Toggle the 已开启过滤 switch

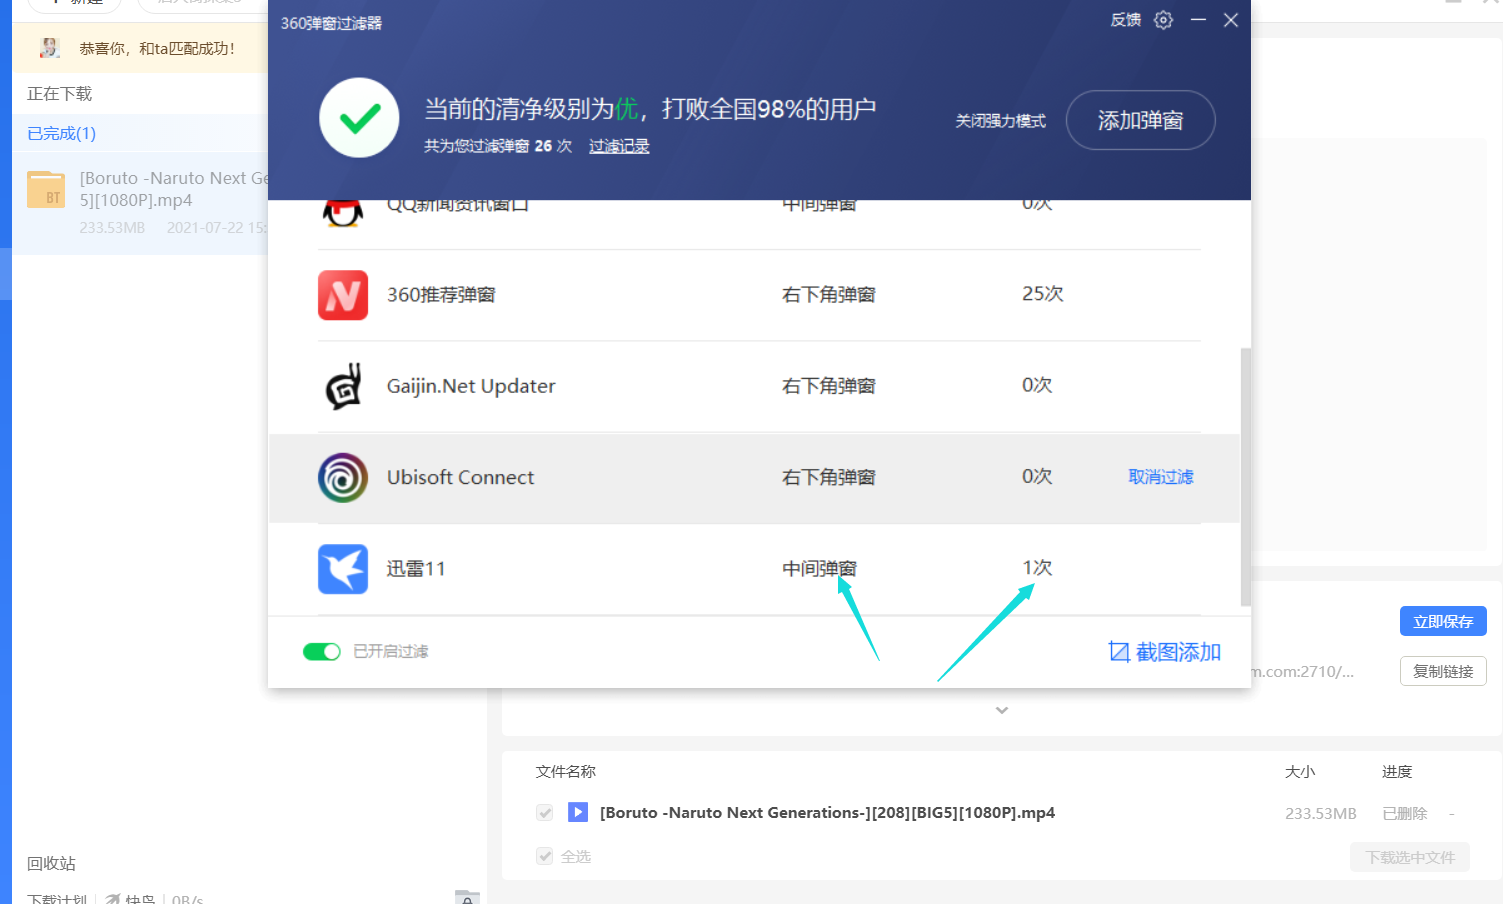coord(322,652)
